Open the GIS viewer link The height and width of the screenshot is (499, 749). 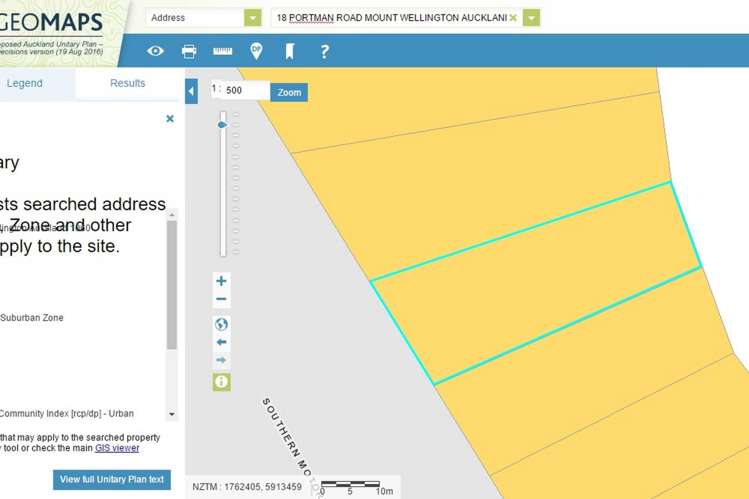point(117,448)
